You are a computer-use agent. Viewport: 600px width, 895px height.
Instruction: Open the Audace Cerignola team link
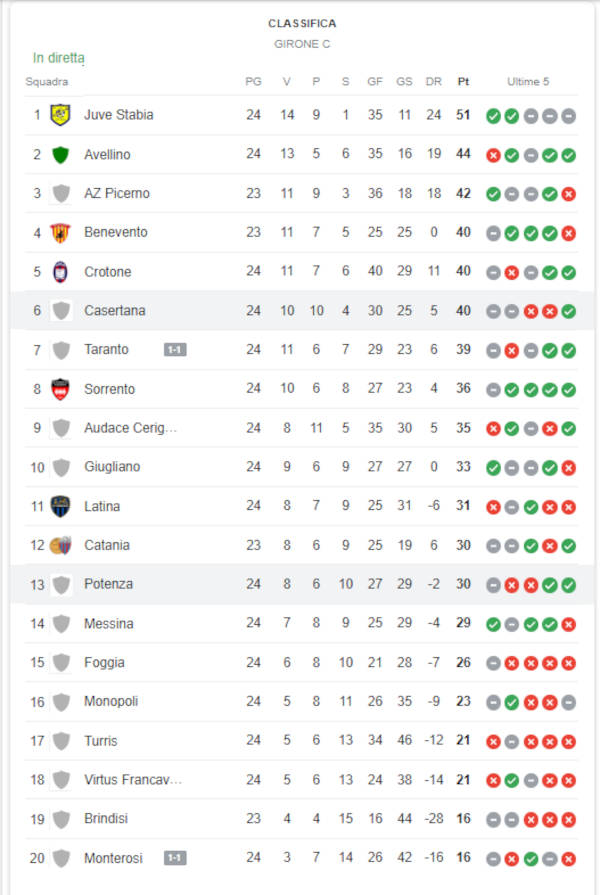point(130,428)
